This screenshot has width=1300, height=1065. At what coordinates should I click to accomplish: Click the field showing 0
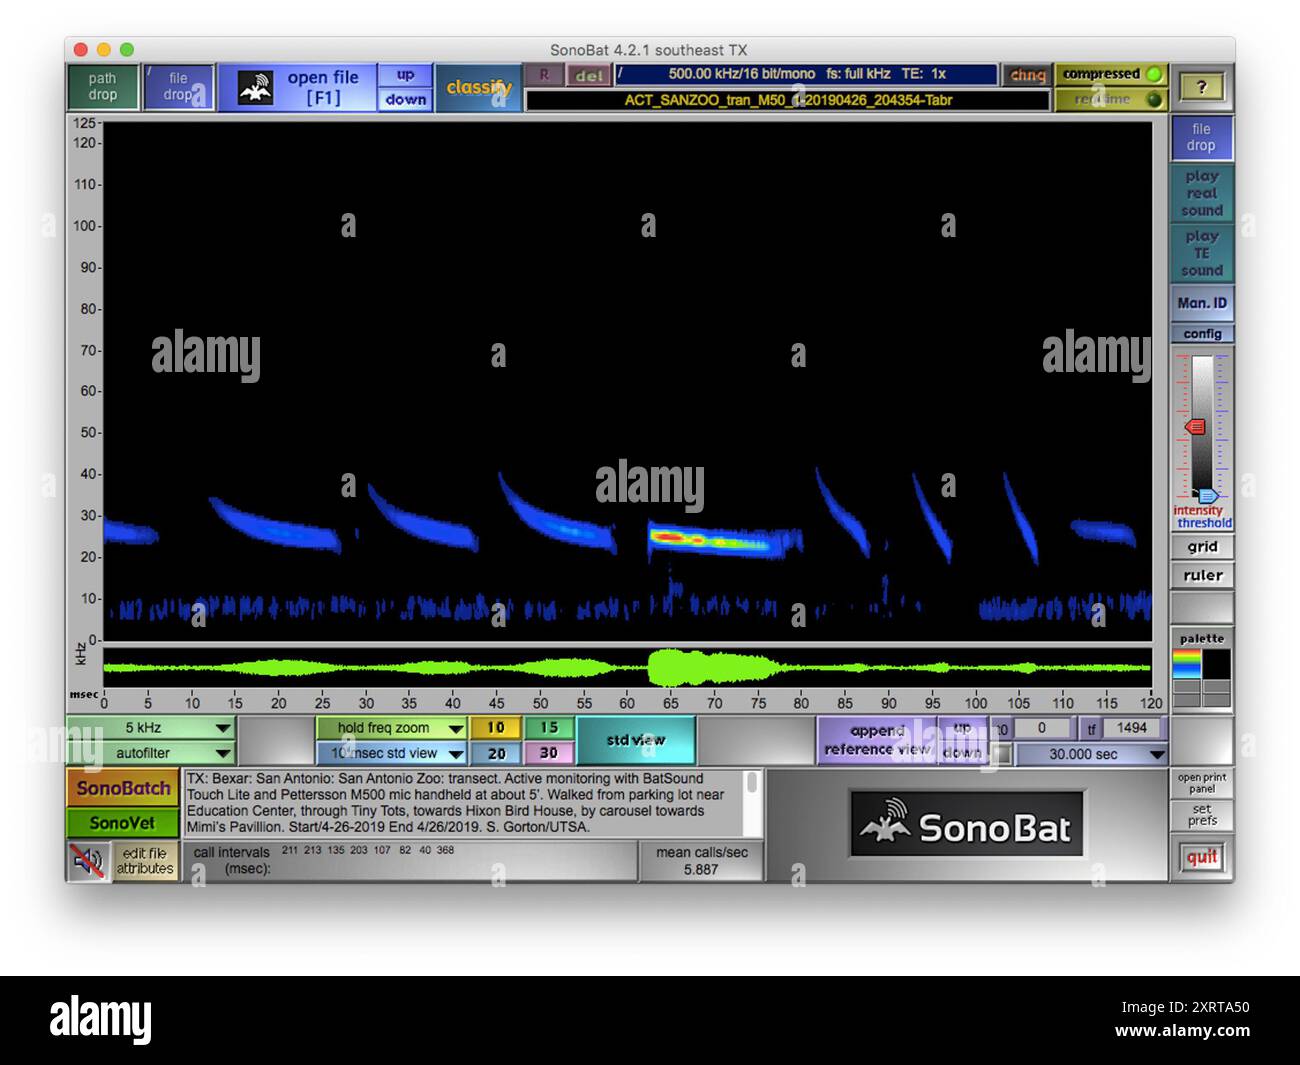1041,728
